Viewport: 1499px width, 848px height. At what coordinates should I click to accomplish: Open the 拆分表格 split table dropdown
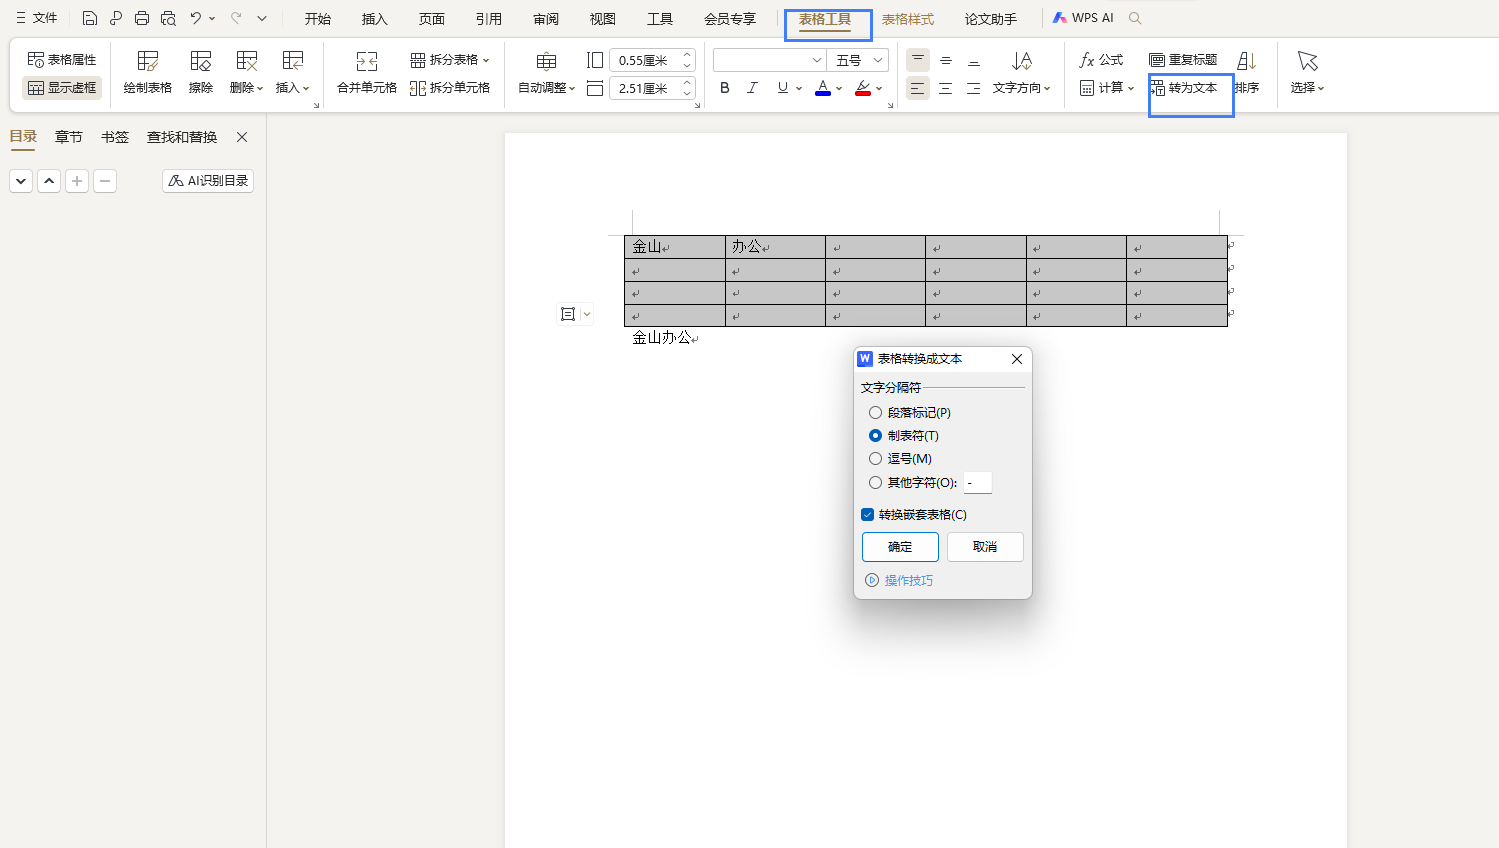coord(450,60)
